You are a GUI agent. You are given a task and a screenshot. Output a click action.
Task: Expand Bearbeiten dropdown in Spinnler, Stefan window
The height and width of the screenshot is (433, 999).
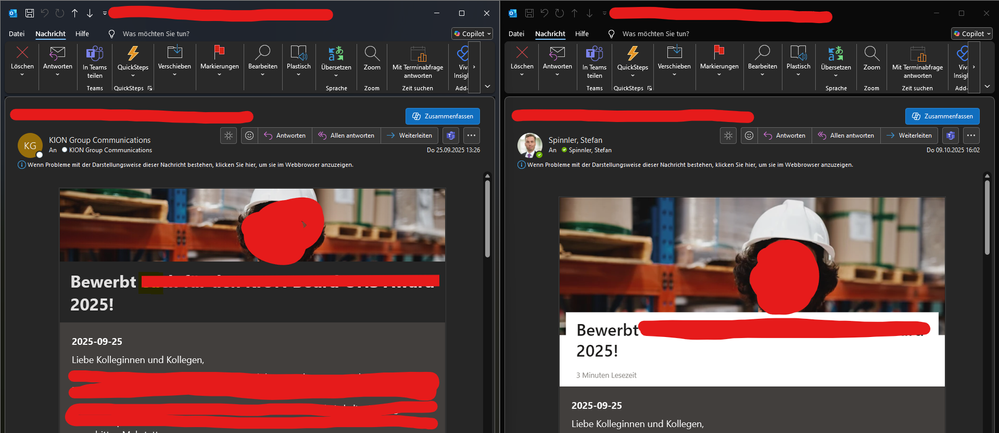762,75
